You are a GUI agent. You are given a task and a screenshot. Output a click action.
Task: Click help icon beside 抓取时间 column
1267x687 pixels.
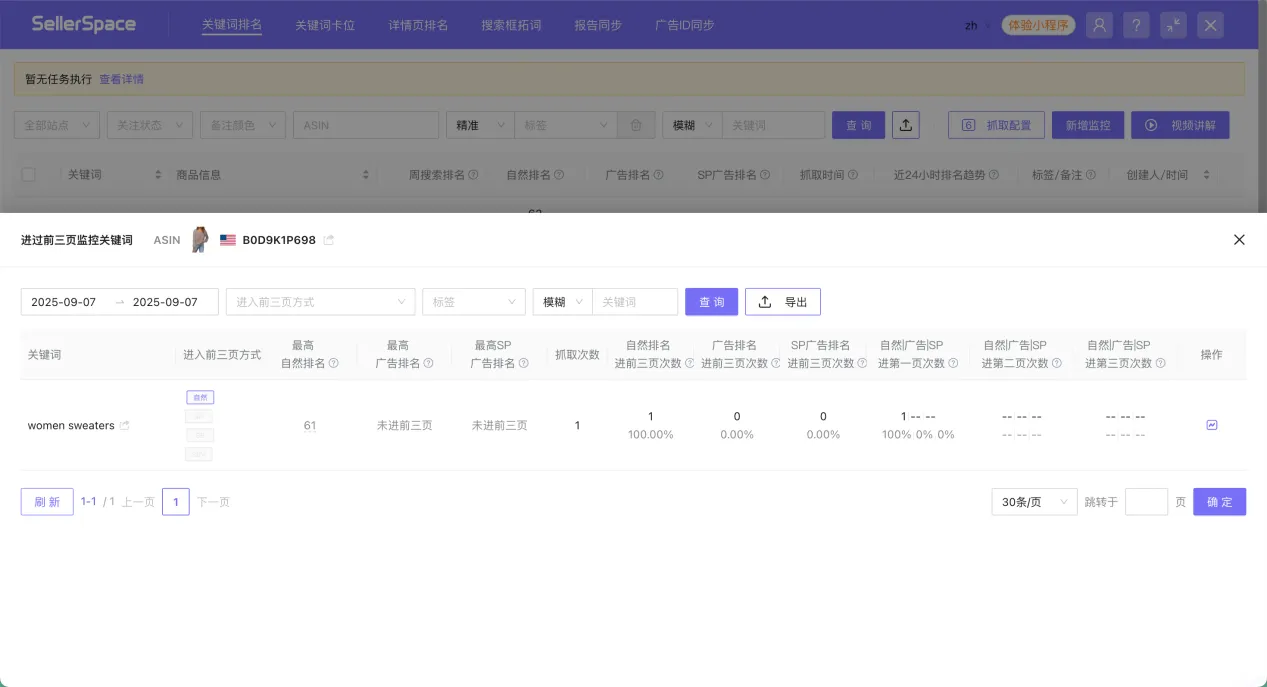[853, 175]
